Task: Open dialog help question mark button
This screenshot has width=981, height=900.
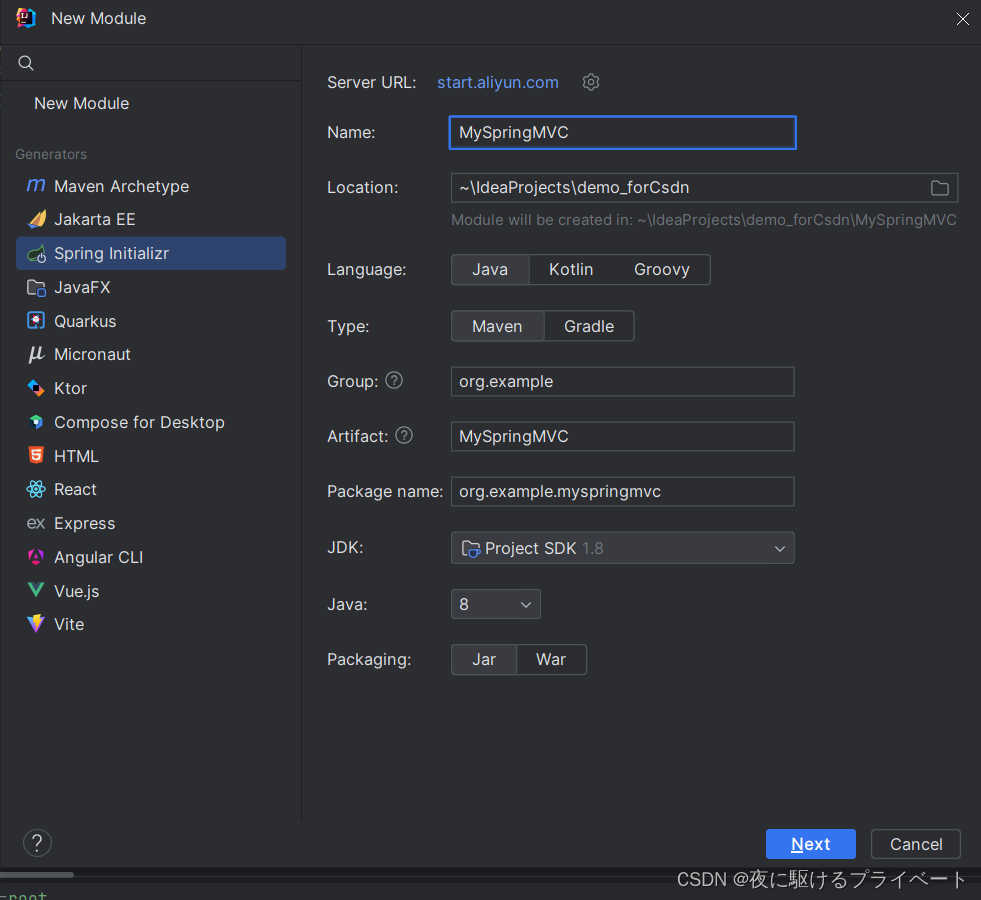Action: coord(38,843)
